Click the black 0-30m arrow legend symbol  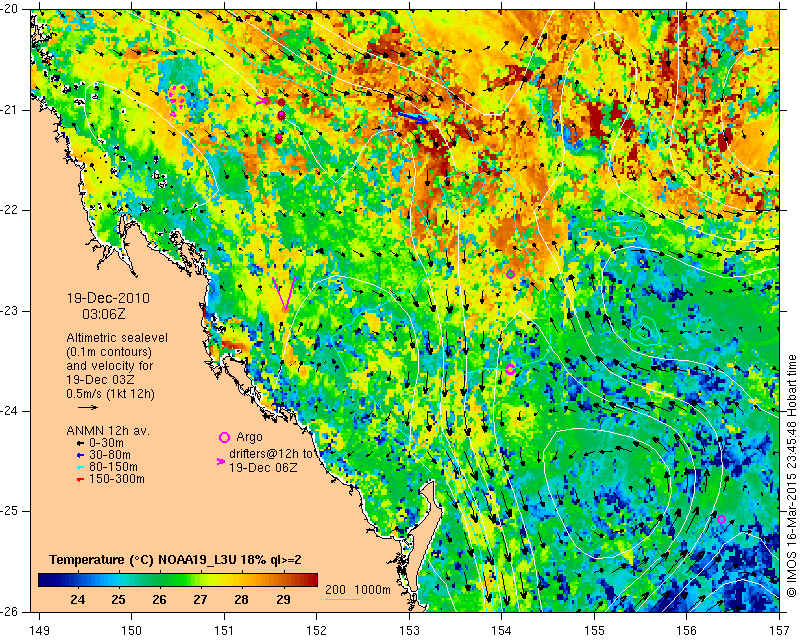point(80,443)
